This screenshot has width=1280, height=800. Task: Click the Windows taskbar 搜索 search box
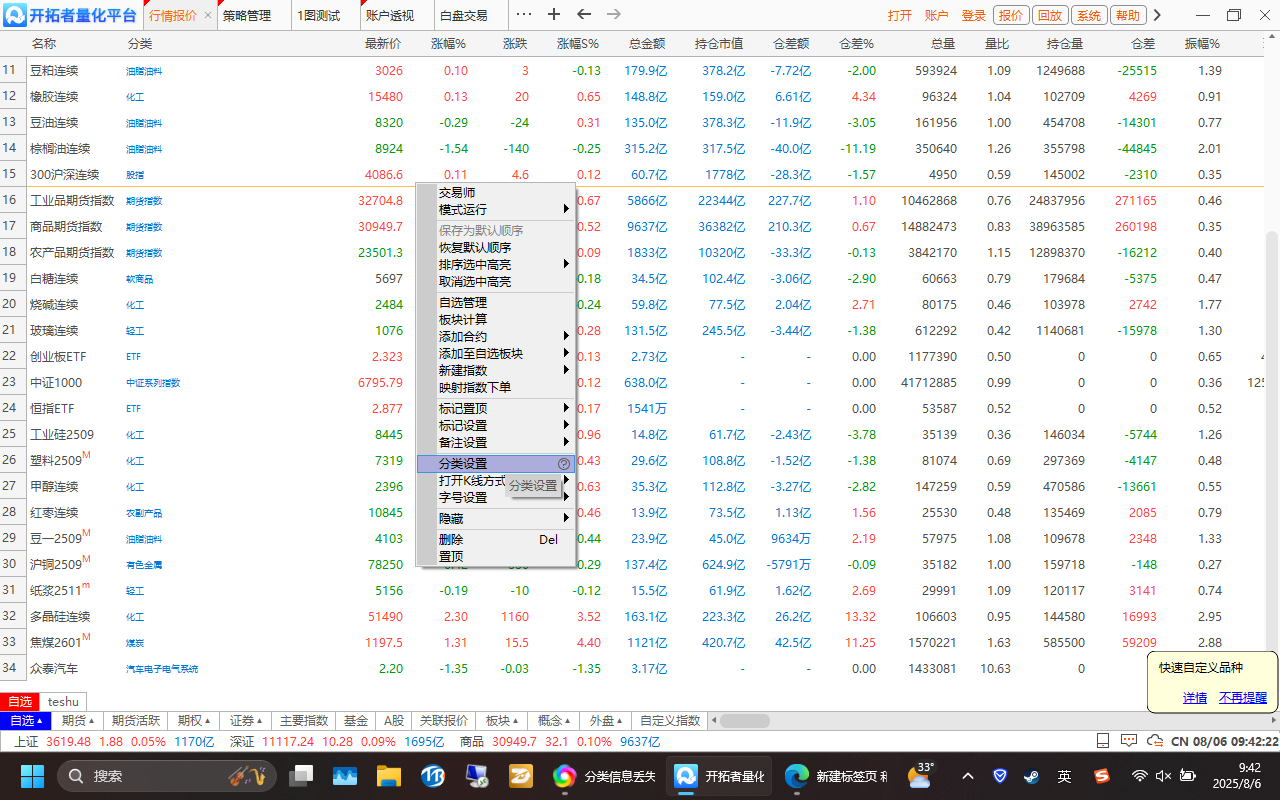click(166, 776)
